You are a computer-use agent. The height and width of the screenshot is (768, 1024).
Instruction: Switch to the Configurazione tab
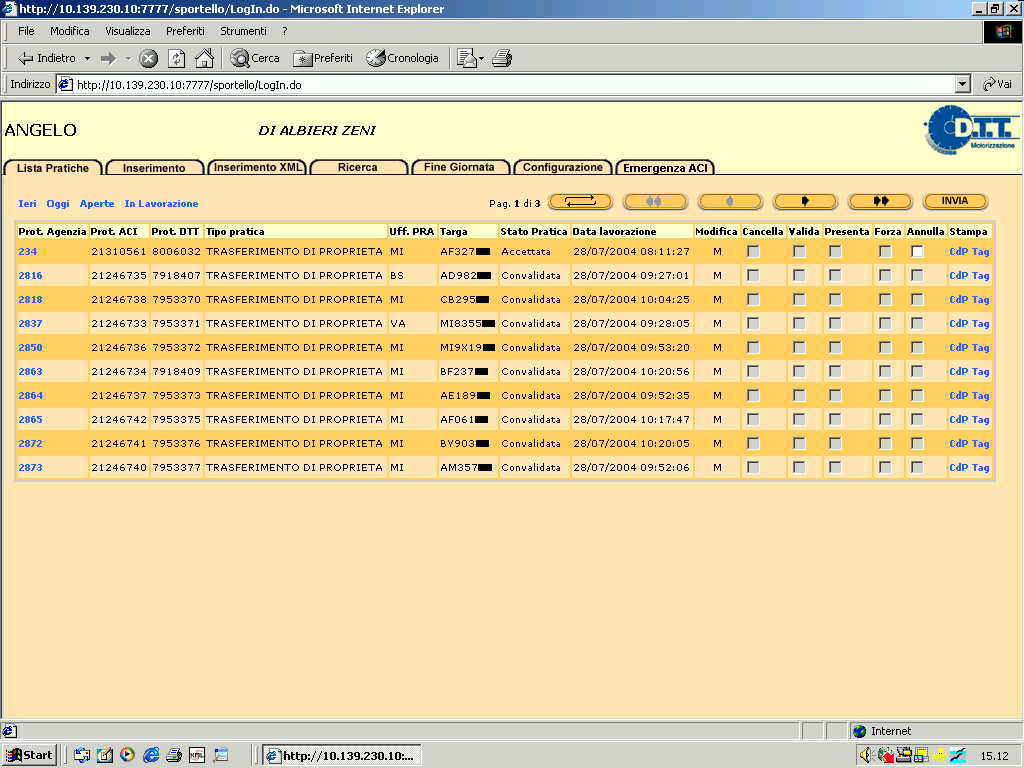[x=562, y=167]
